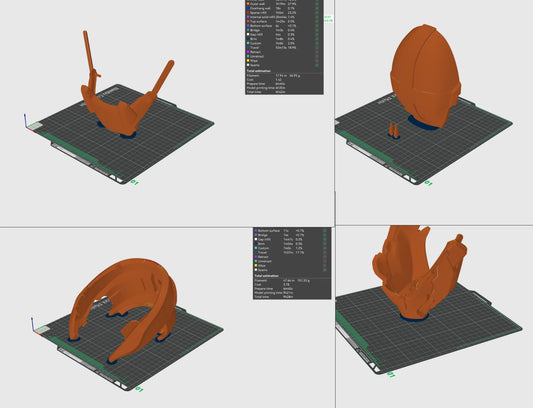This screenshot has width=533, height=408.
Task: Click the orange Outer wall color swatch
Action: 248,4
